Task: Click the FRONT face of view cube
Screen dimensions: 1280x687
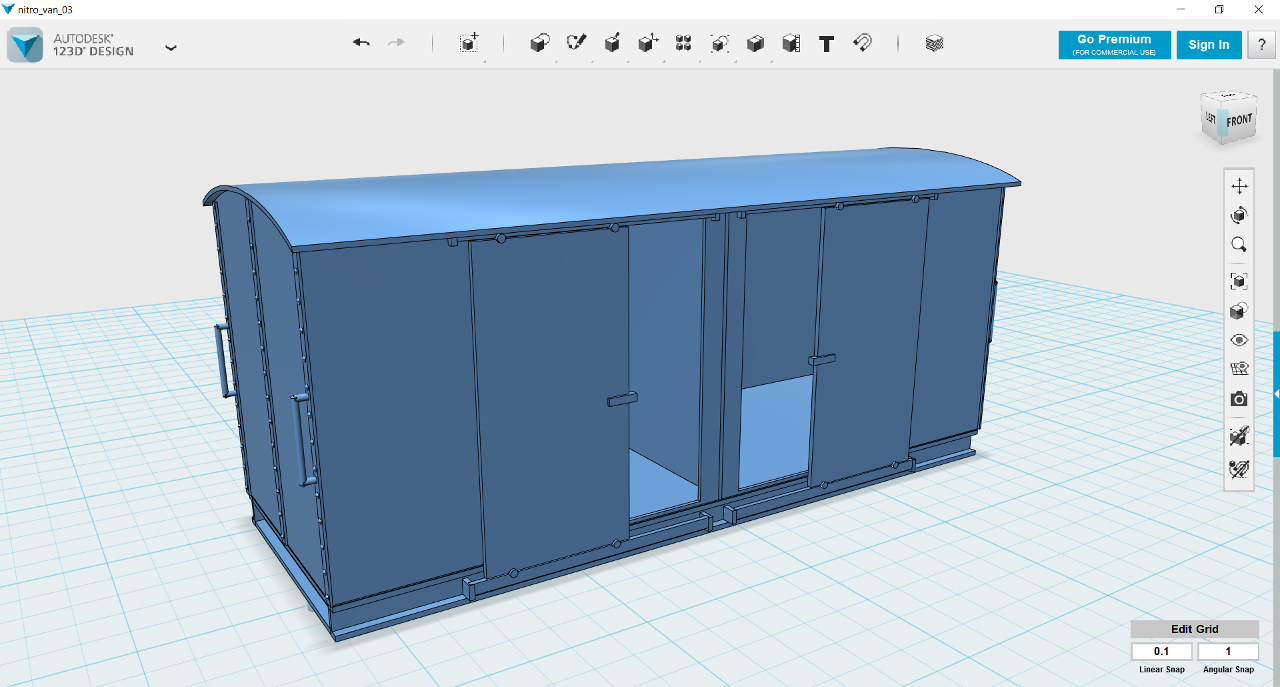Action: pyautogui.click(x=1239, y=120)
